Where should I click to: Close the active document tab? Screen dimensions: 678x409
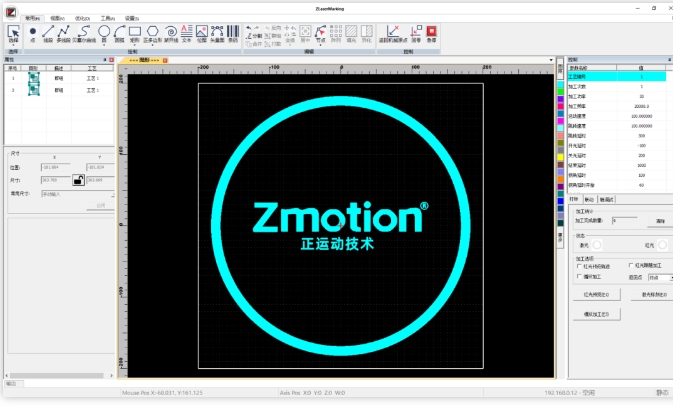pos(165,60)
